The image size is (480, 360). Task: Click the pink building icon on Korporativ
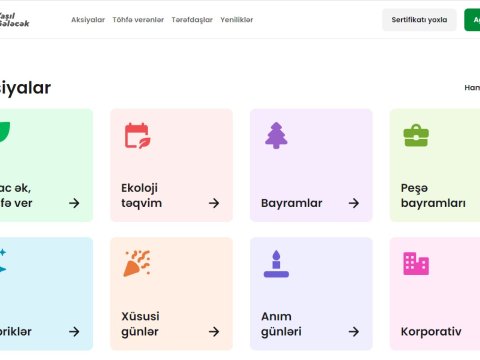pos(416,263)
